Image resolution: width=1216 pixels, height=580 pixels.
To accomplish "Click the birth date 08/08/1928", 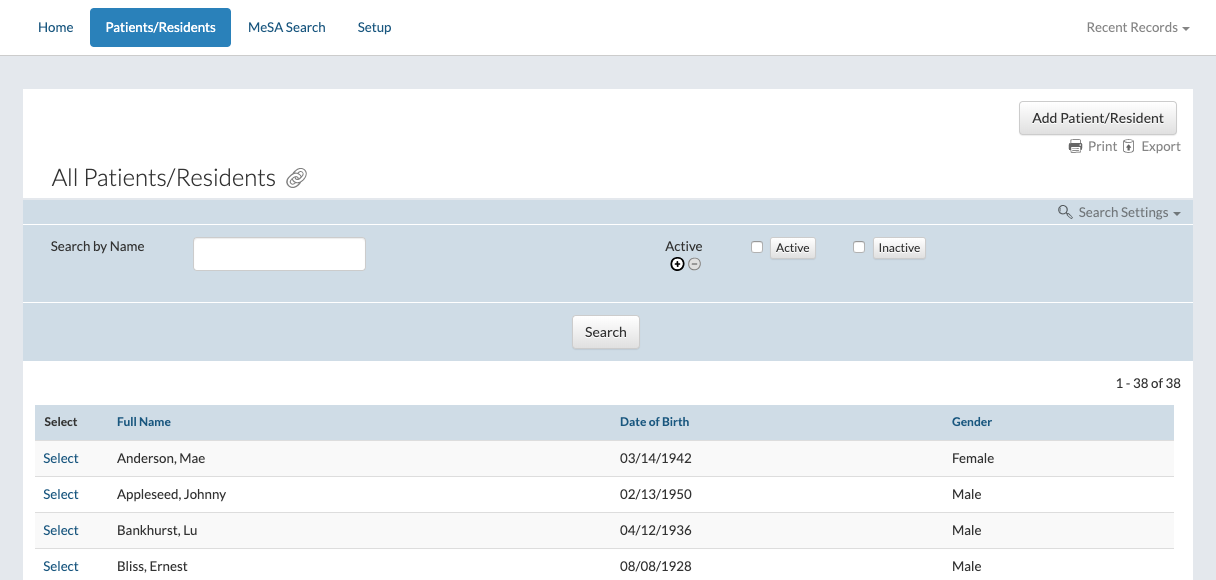I will (x=656, y=566).
